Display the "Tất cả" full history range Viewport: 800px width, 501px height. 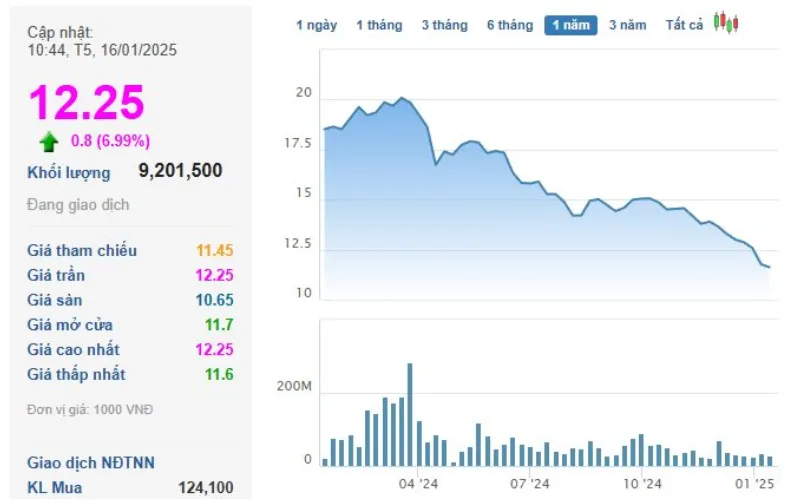tap(685, 25)
